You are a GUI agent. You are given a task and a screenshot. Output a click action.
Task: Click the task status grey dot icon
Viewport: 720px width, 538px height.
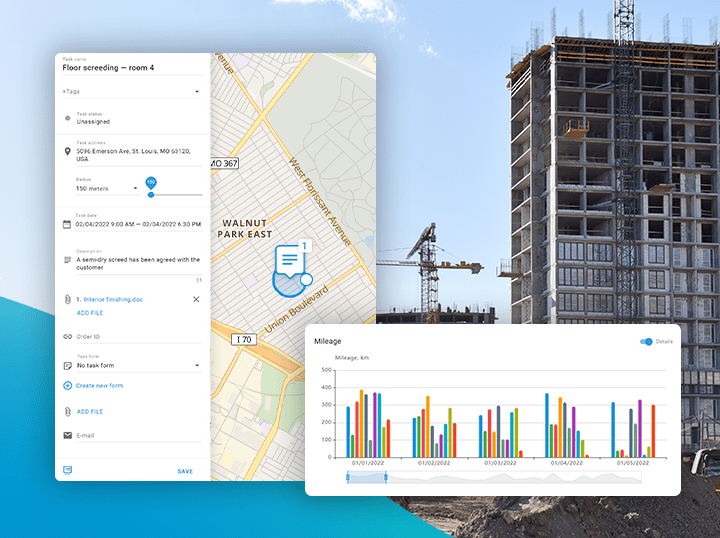[x=68, y=118]
